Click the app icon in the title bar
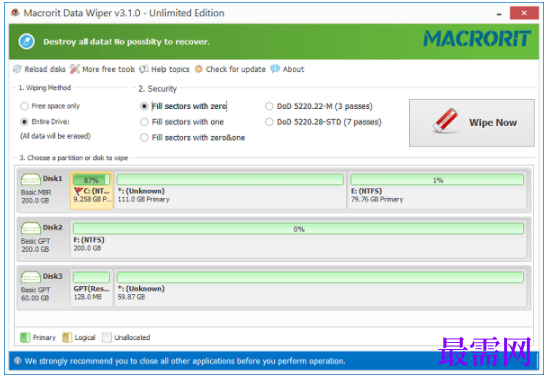 pyautogui.click(x=15, y=13)
